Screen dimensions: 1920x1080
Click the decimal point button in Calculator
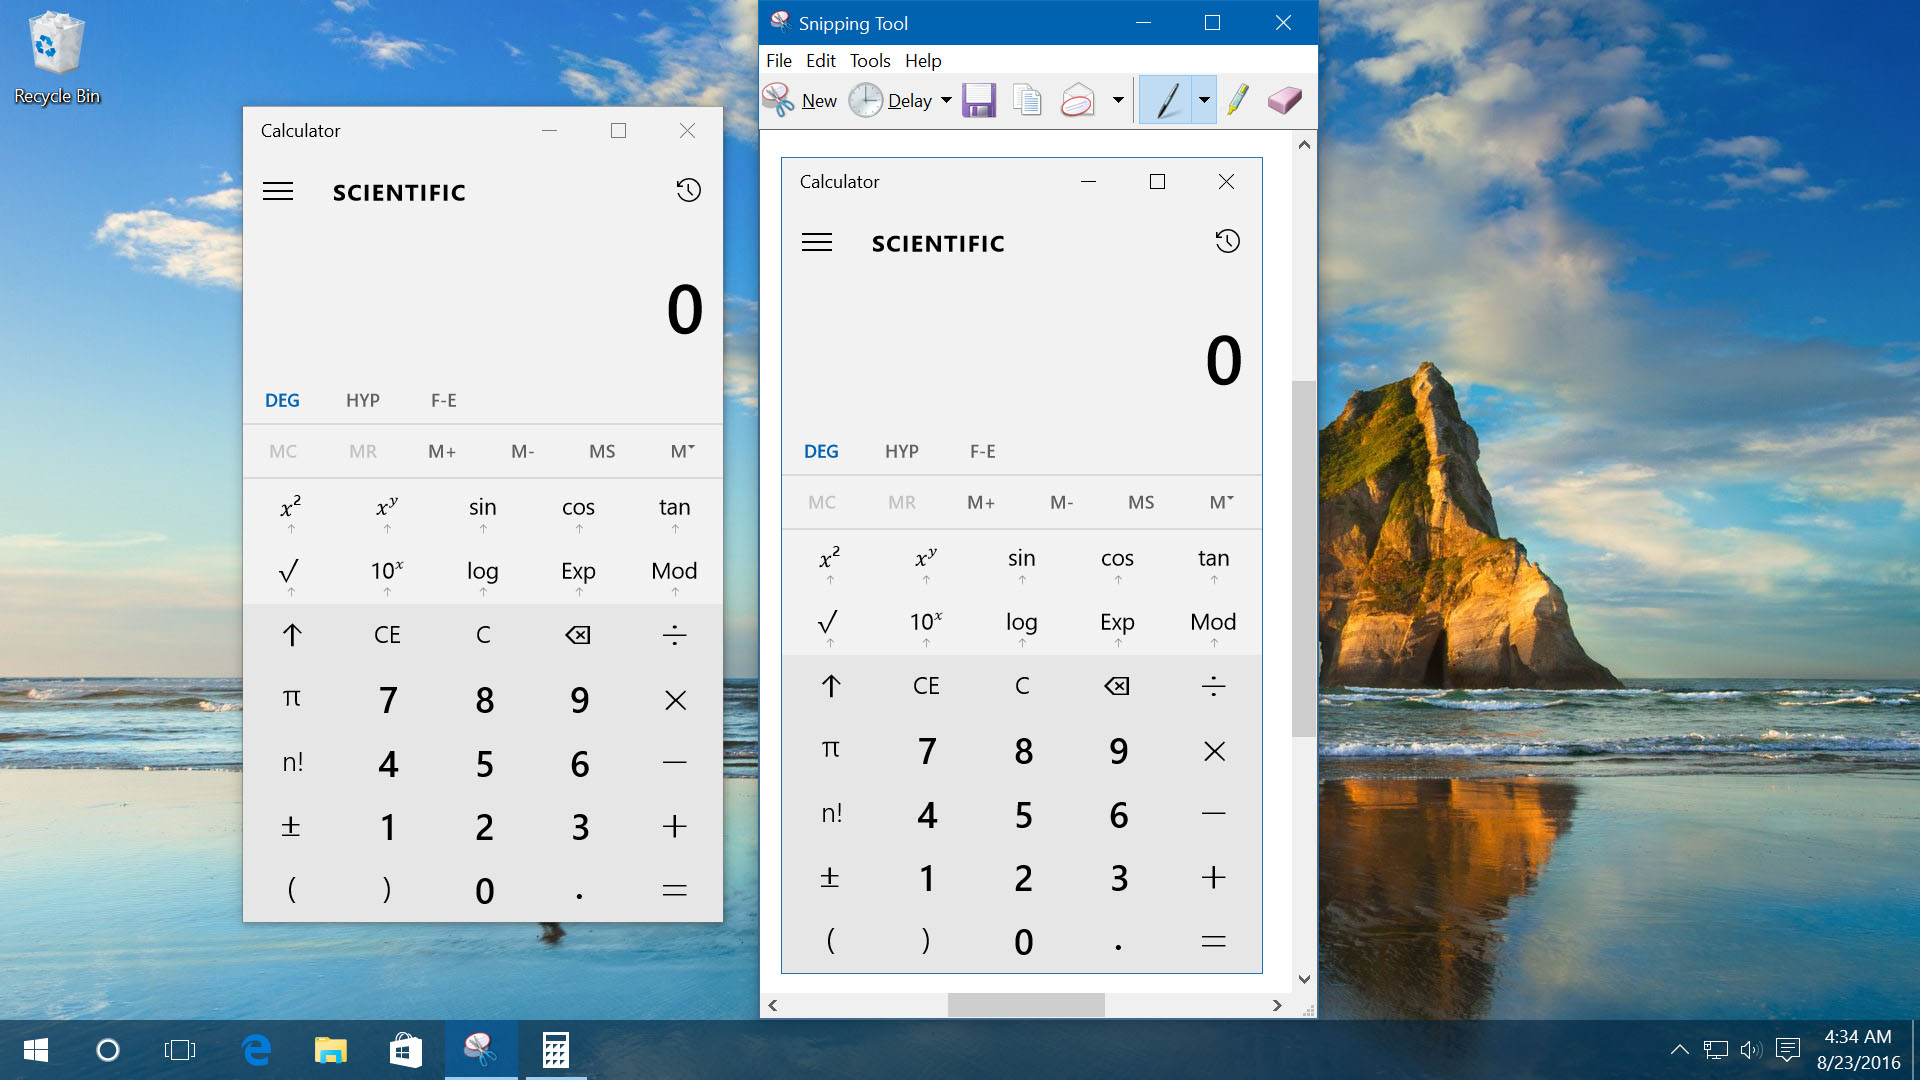(x=579, y=890)
